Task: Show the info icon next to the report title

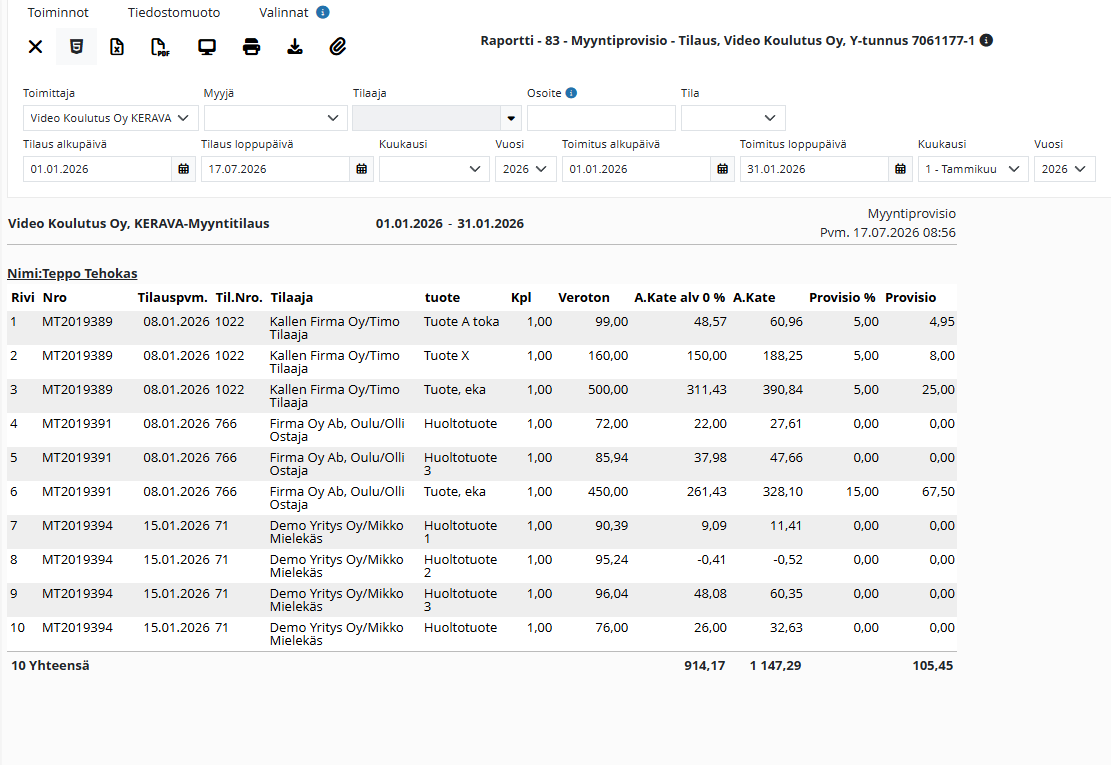Action: 986,40
